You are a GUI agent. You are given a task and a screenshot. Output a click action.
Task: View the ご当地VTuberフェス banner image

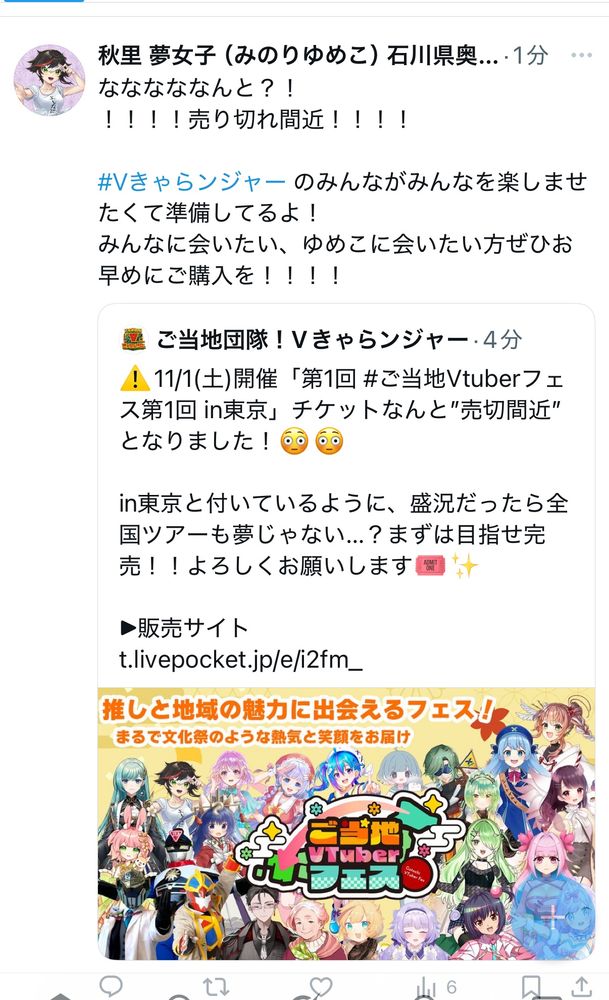[x=346, y=823]
